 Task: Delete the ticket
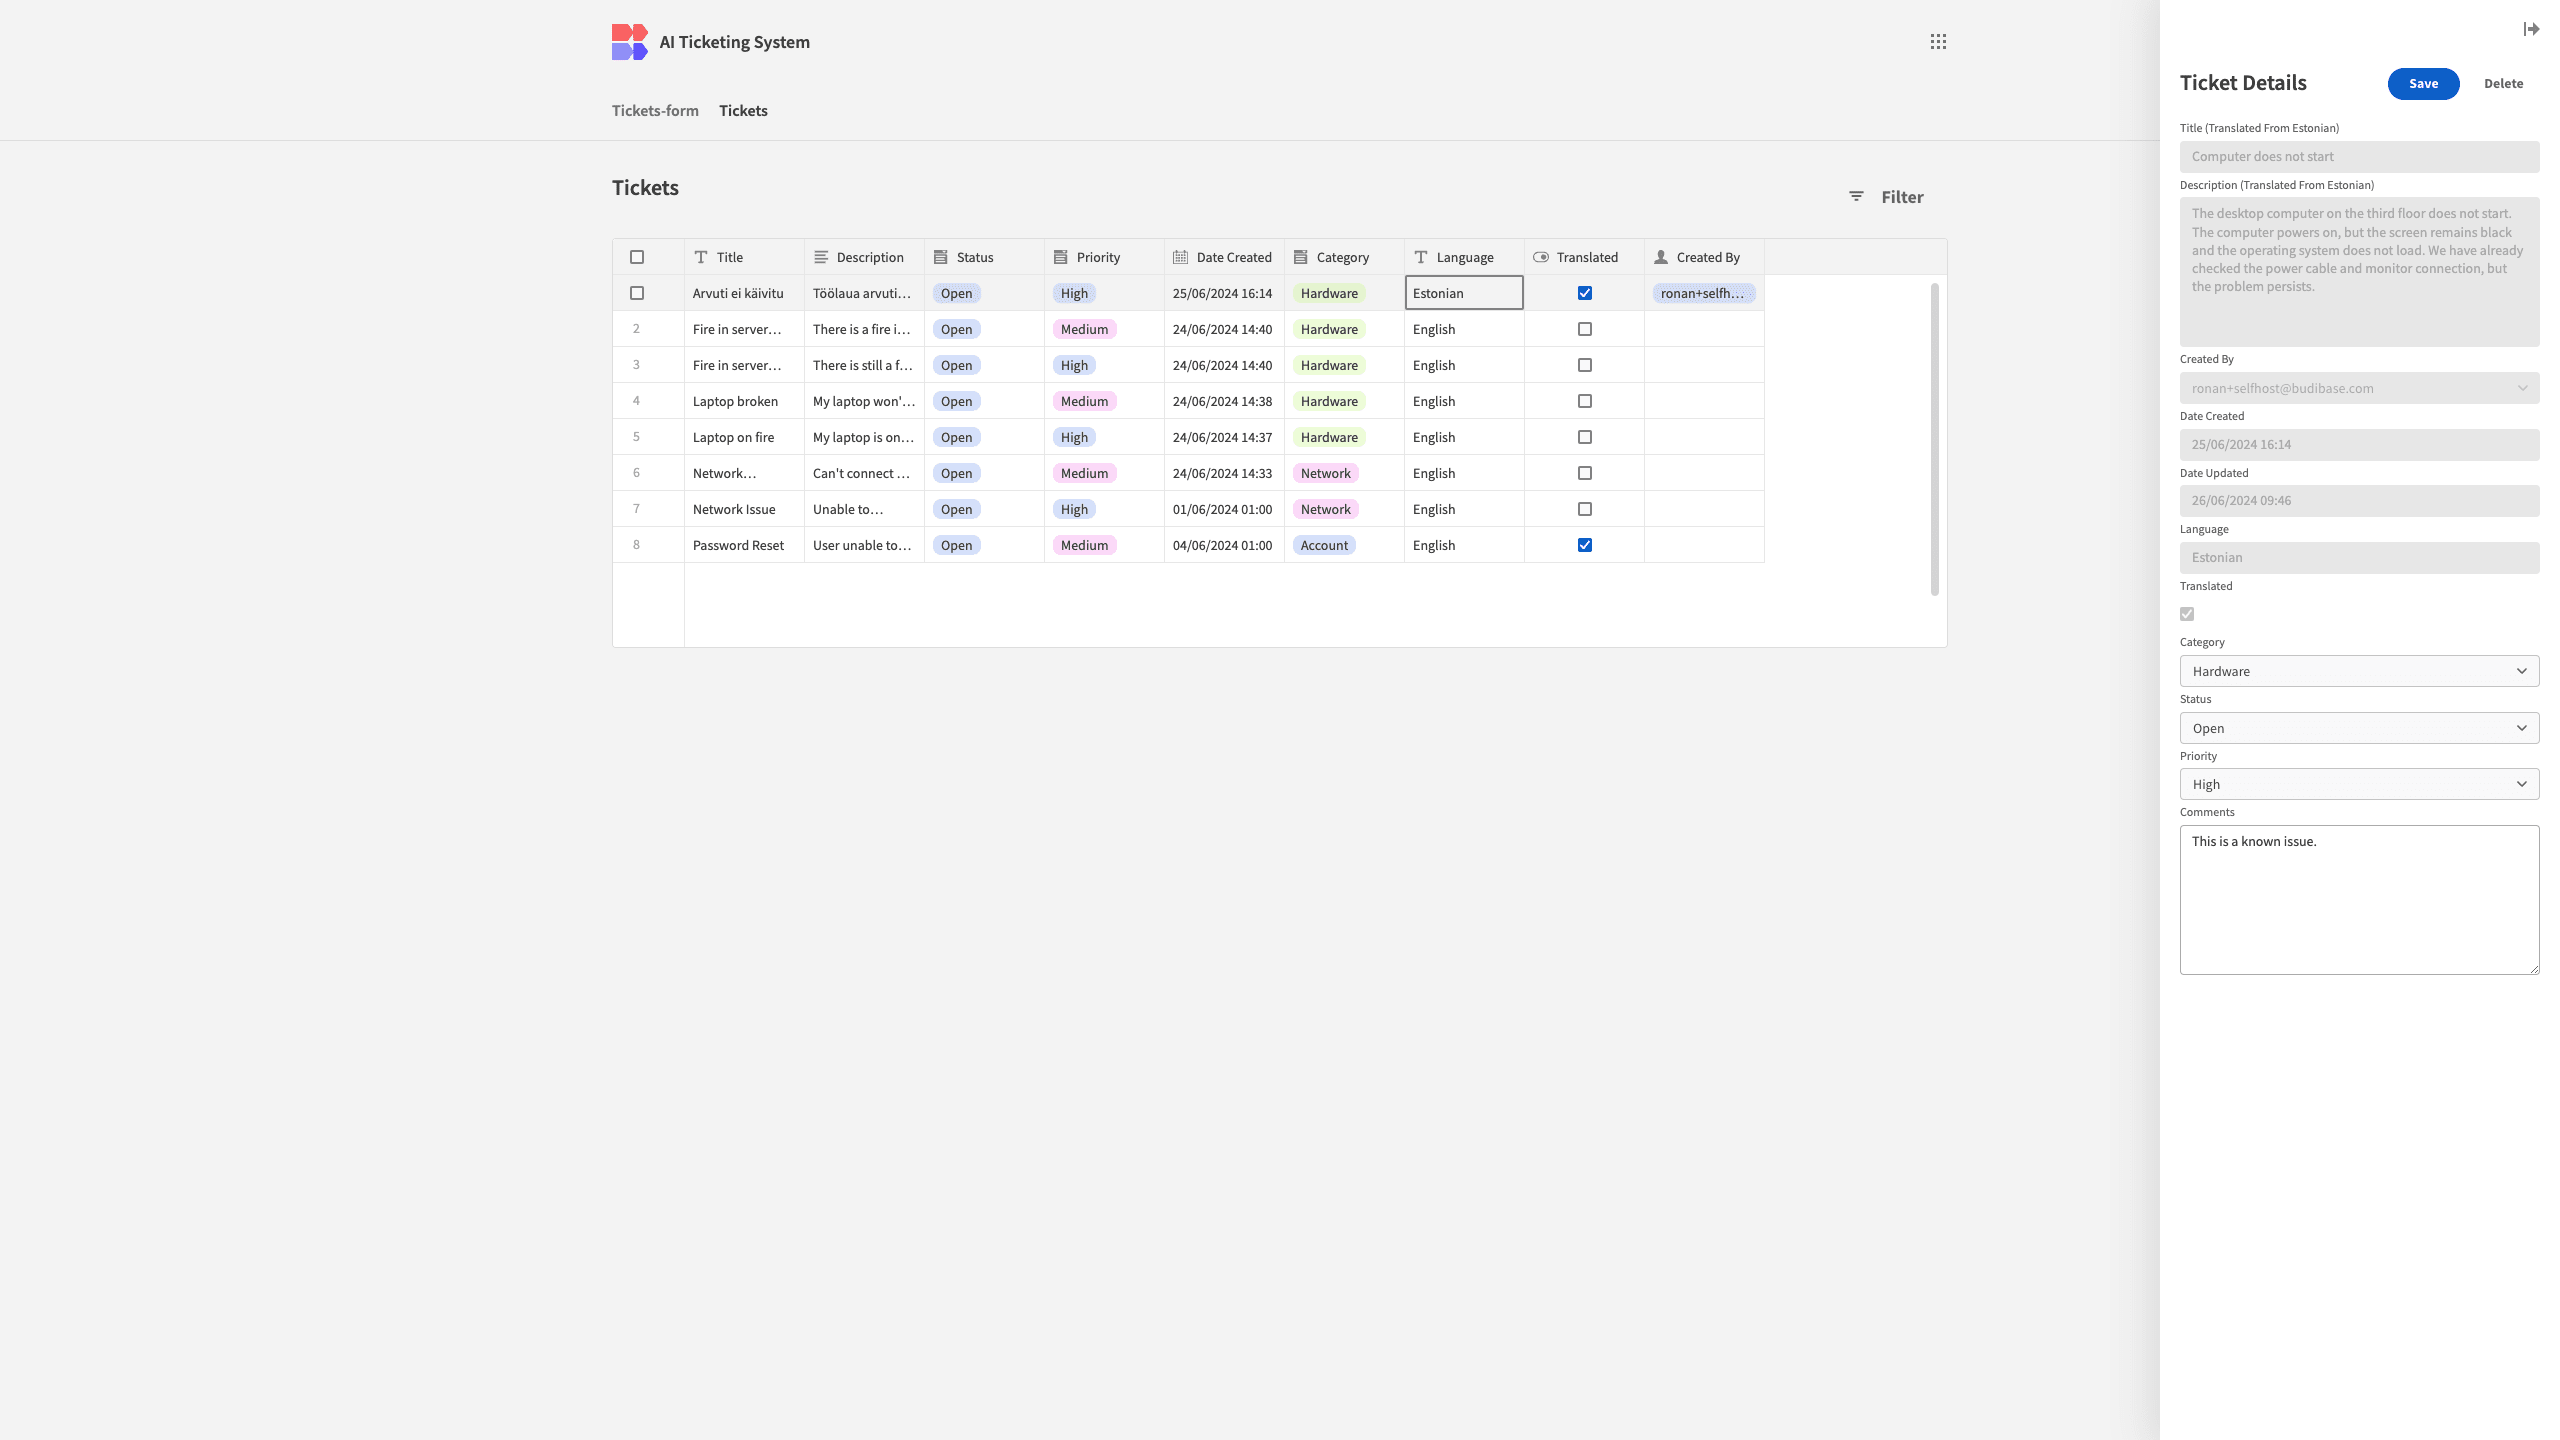[2503, 84]
